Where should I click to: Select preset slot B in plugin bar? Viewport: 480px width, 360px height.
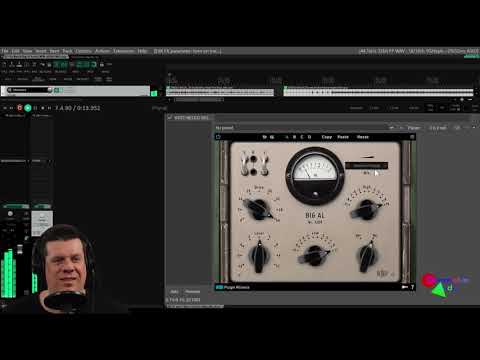[x=294, y=137]
